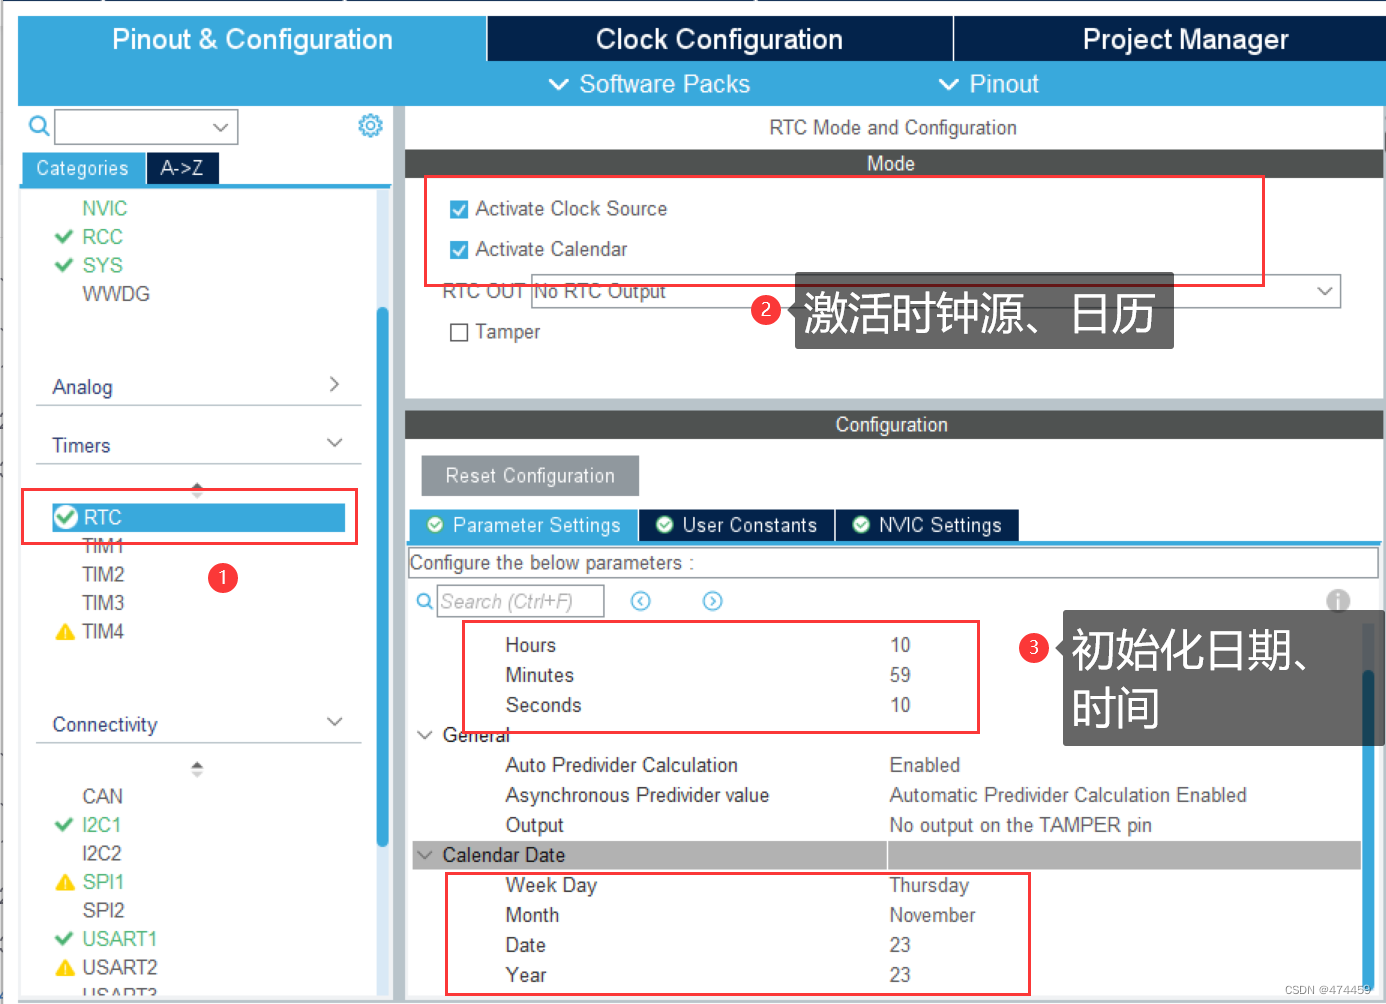Select WWDG peripheral
This screenshot has height=1004, width=1386.
116,294
